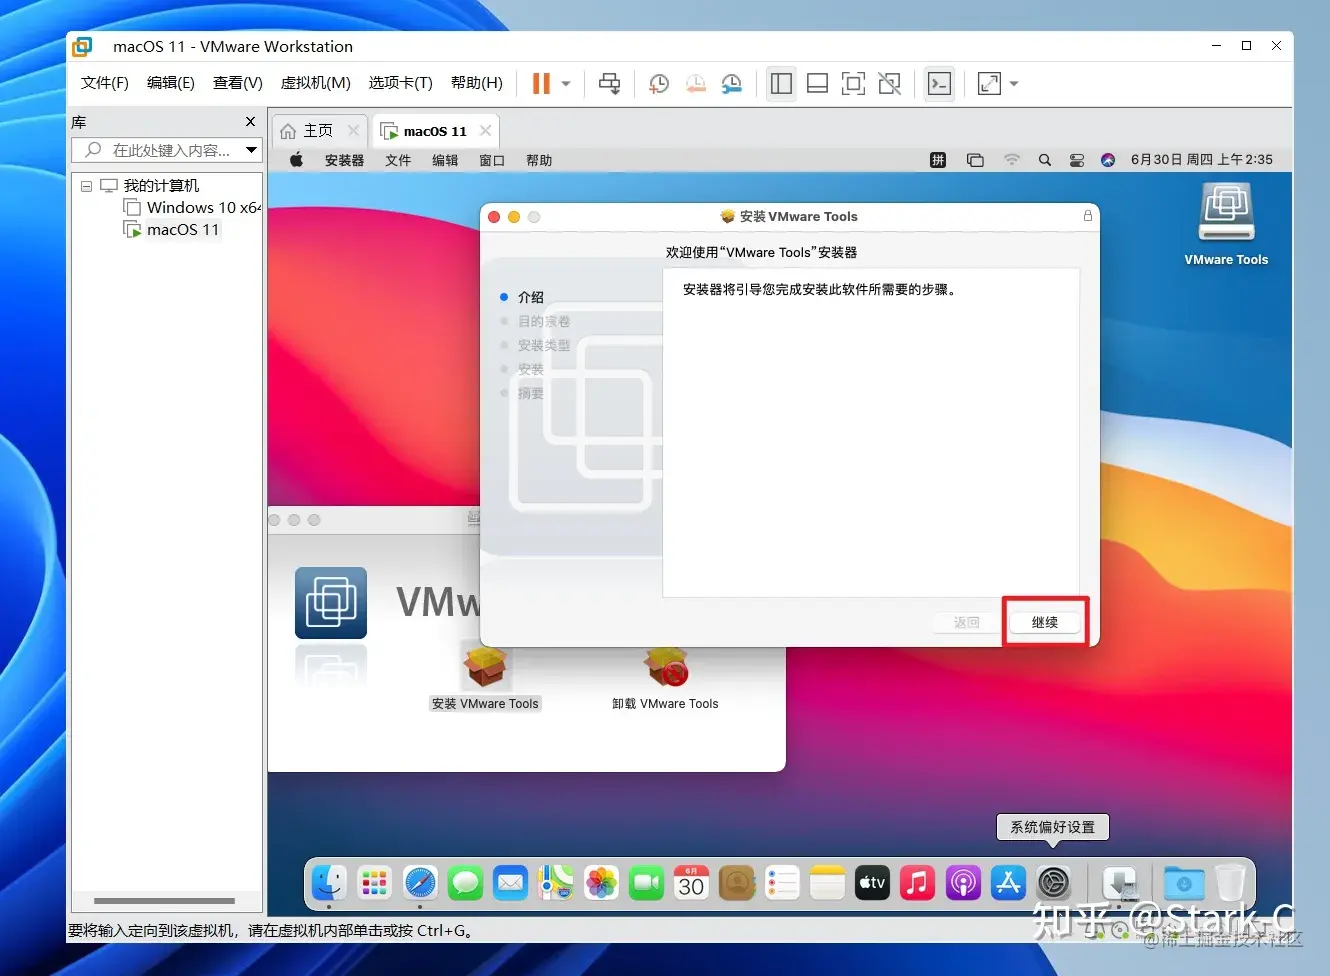Open Photos from the Dock

(601, 883)
